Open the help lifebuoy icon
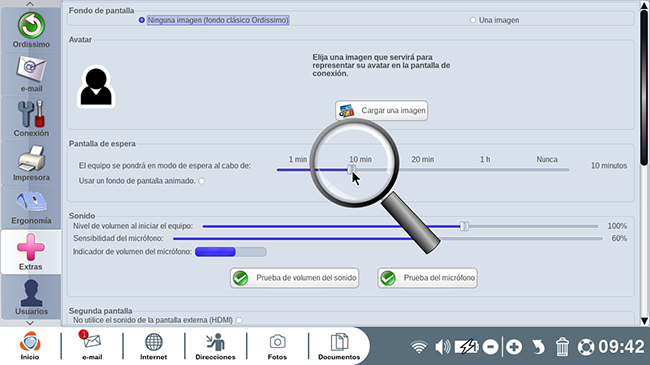 click(x=586, y=347)
